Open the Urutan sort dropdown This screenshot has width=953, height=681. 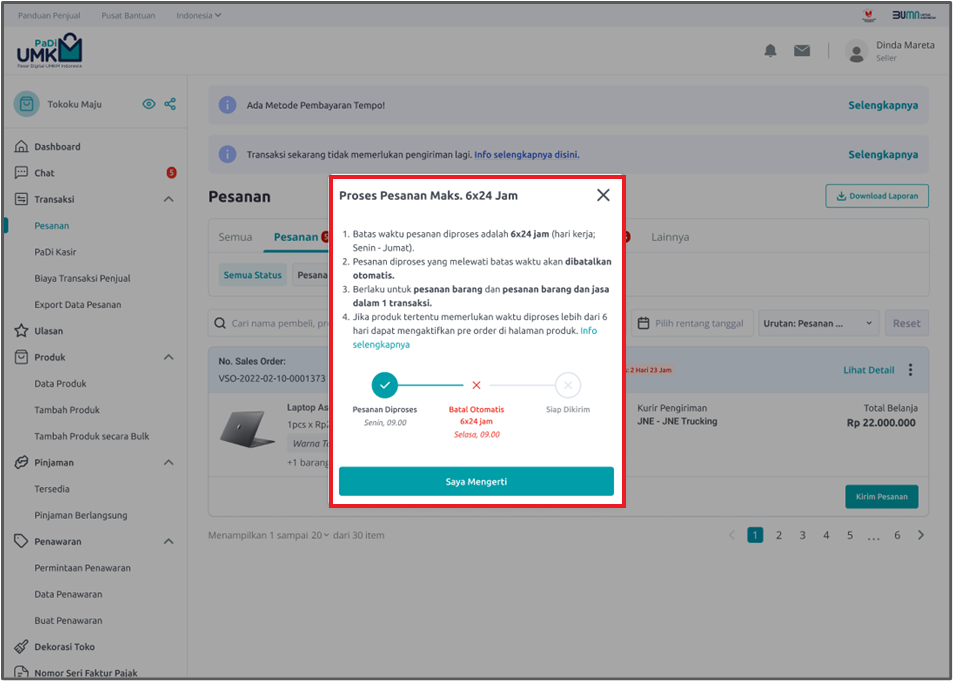coord(818,323)
